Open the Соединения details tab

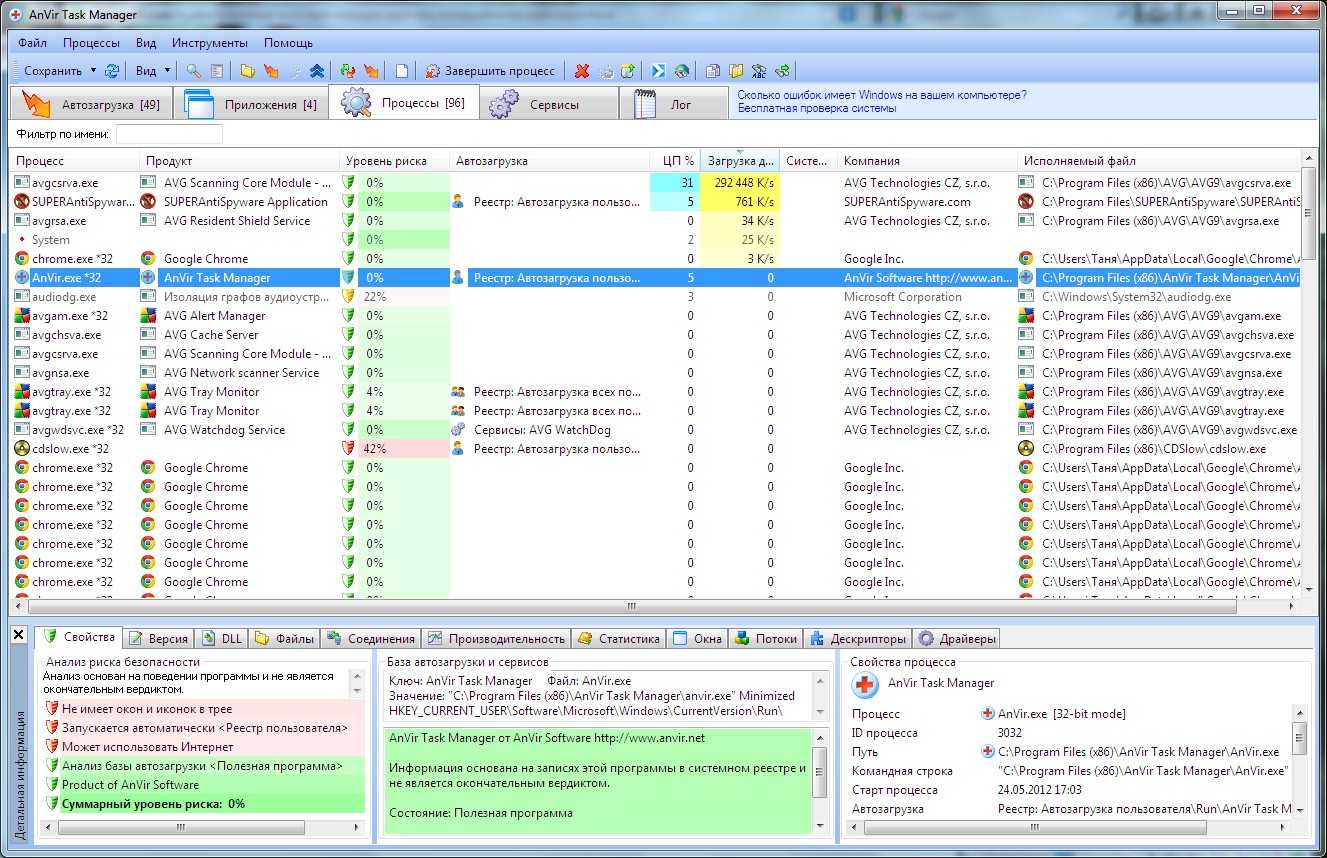tap(370, 638)
